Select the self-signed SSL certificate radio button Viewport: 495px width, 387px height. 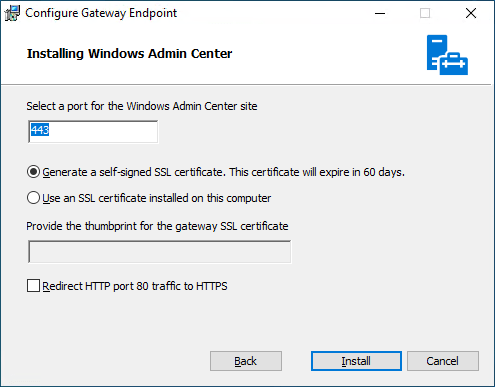tap(33, 172)
